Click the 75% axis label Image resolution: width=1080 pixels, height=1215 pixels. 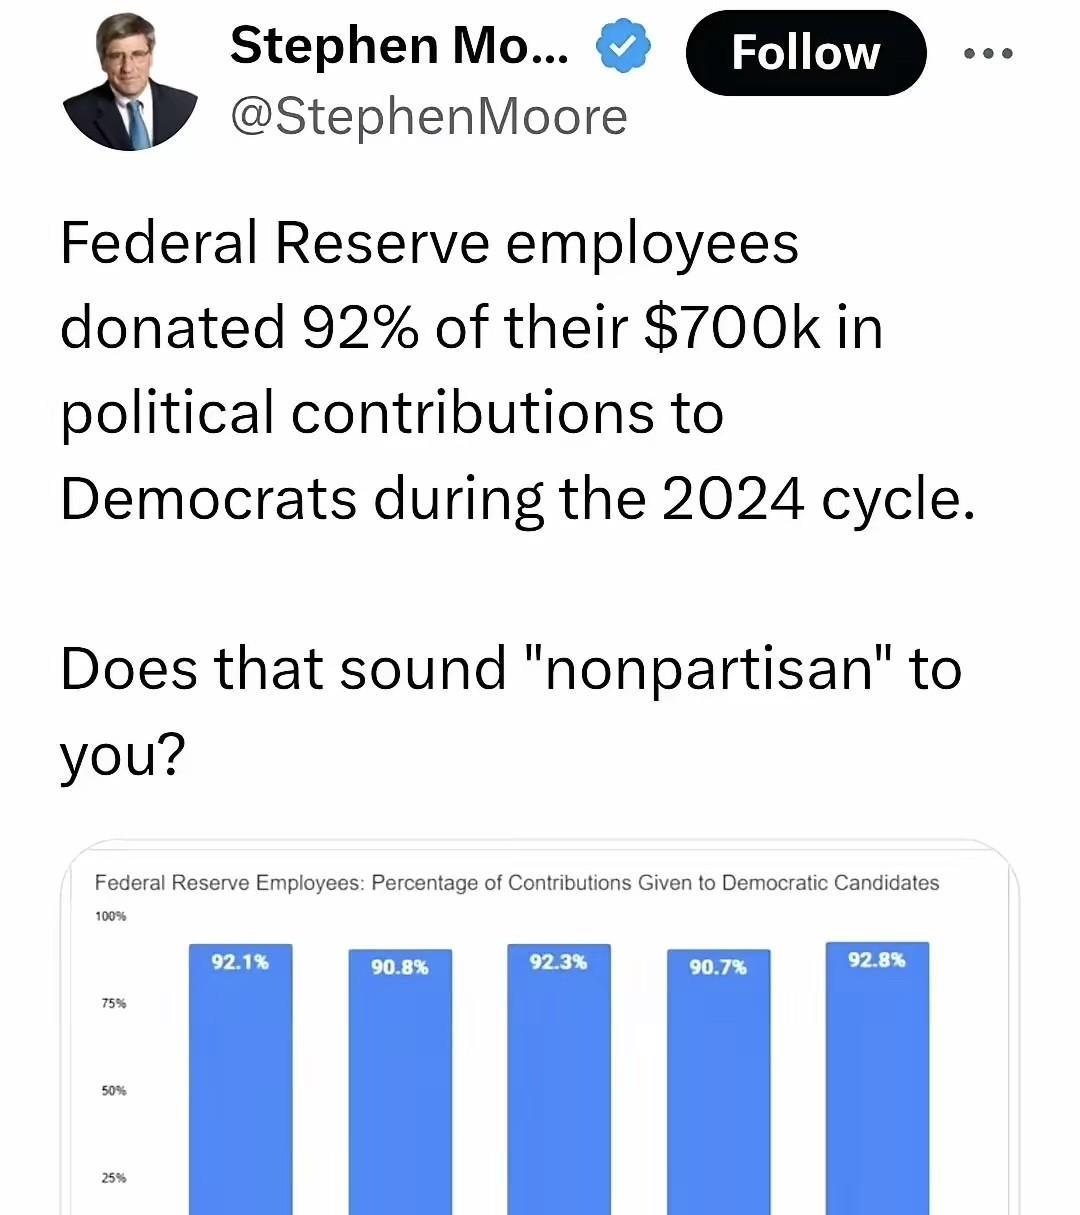click(113, 1003)
